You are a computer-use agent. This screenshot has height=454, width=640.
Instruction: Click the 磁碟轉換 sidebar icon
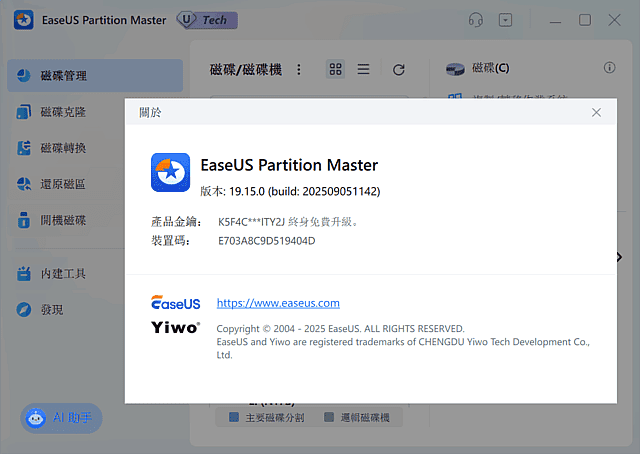pos(24,148)
